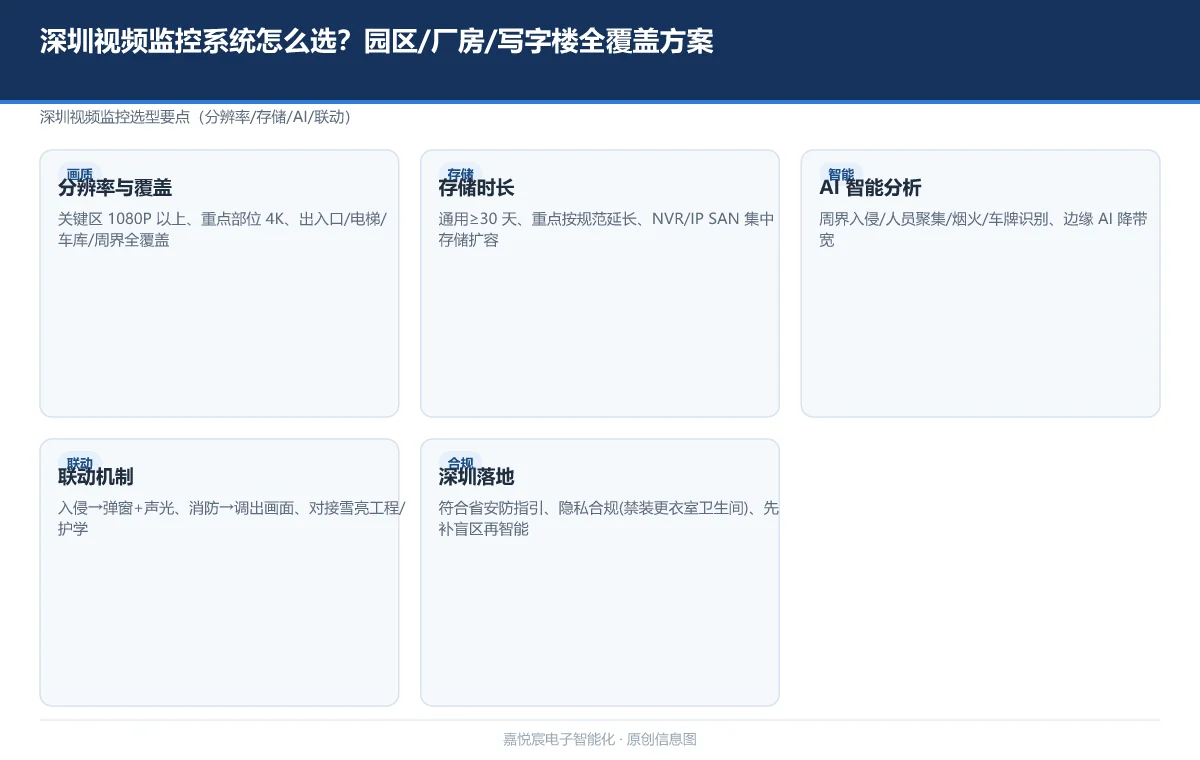Click the 存储时长 card heading
The height and width of the screenshot is (760, 1200).
(x=477, y=188)
